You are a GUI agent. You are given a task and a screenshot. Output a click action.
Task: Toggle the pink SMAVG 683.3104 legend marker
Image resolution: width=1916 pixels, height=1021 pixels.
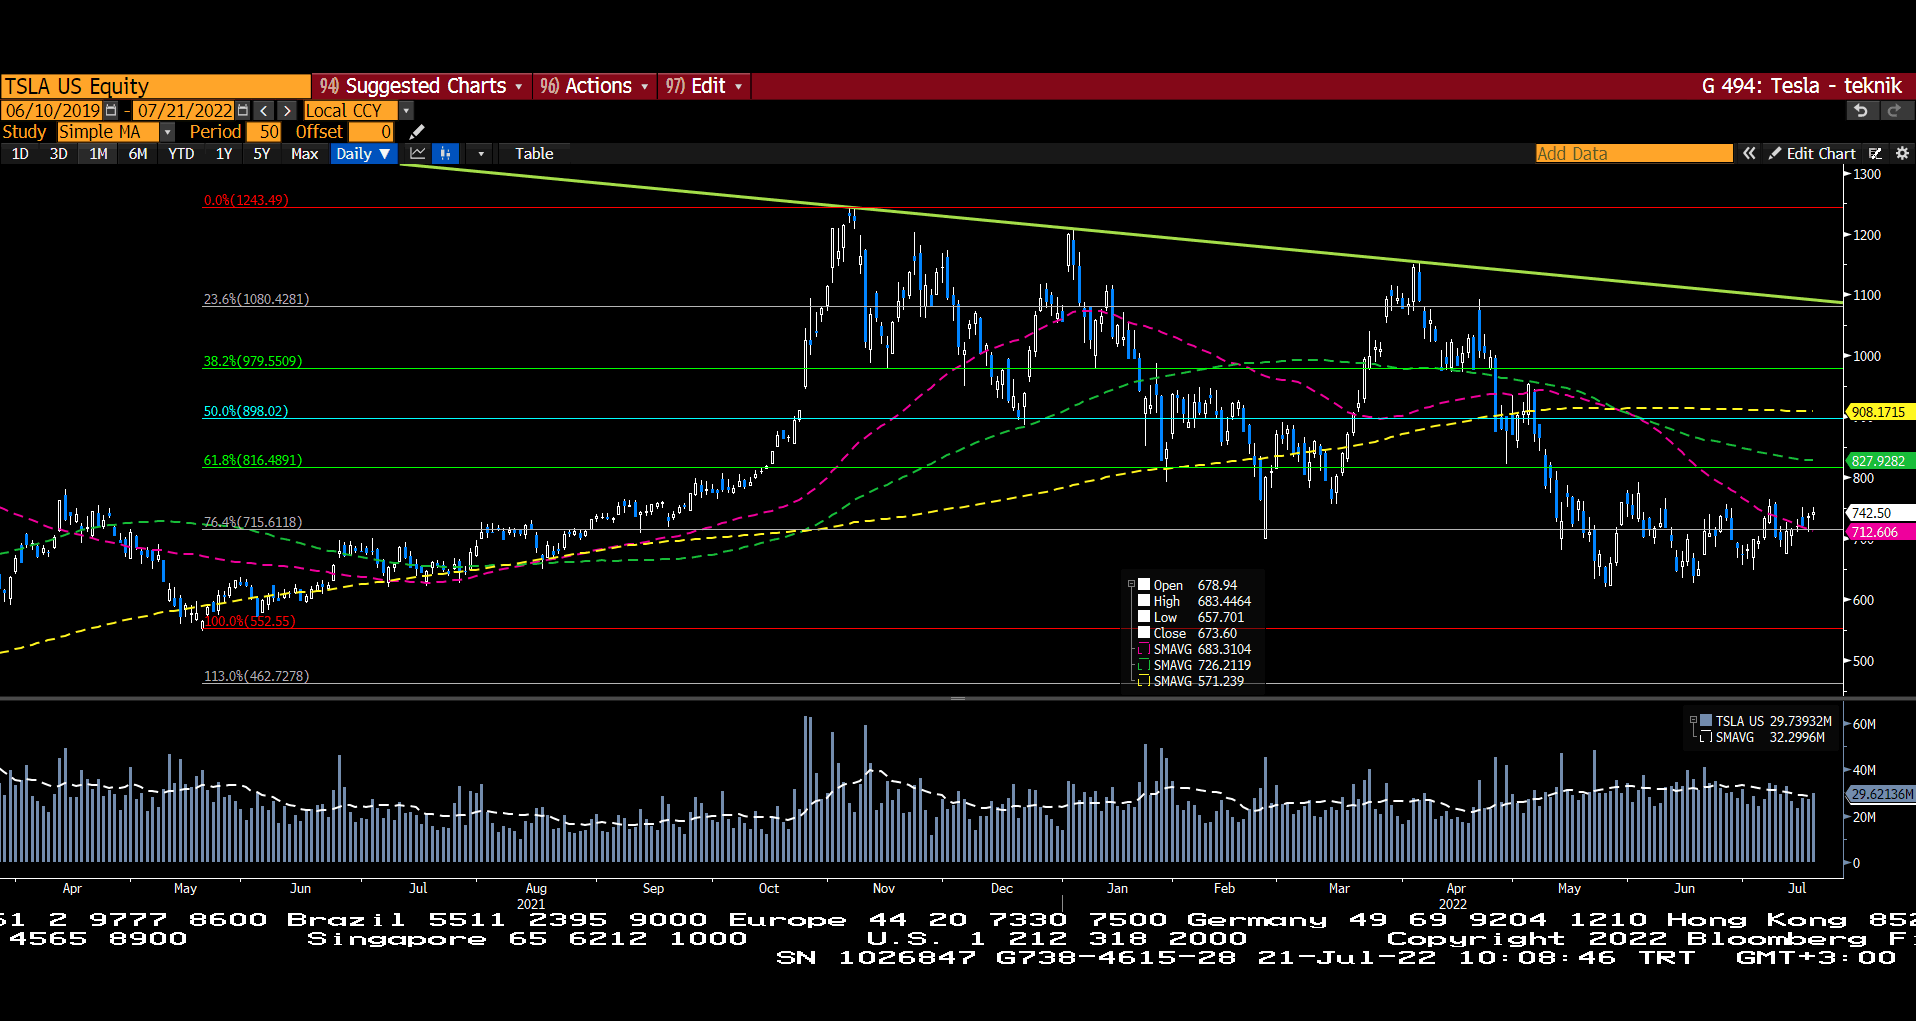coord(1144,649)
